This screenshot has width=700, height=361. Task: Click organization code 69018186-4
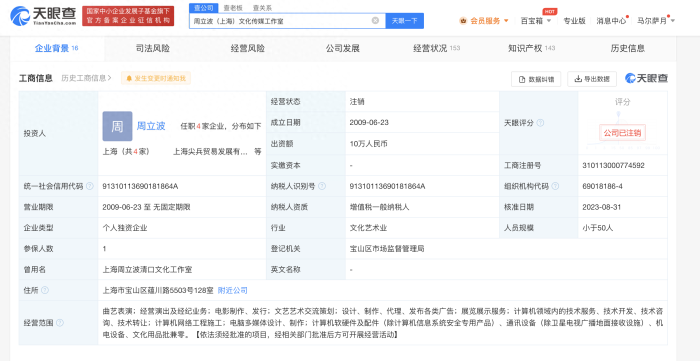pyautogui.click(x=602, y=186)
